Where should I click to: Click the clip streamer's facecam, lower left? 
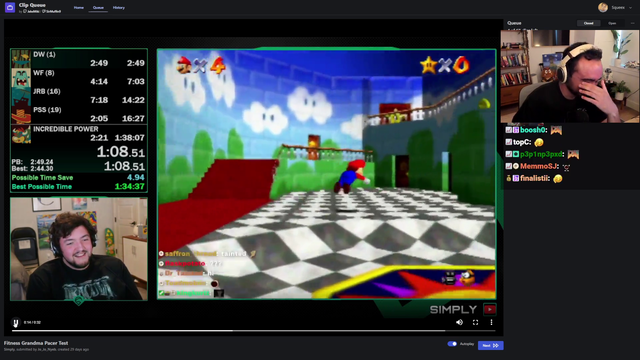pyautogui.click(x=79, y=249)
